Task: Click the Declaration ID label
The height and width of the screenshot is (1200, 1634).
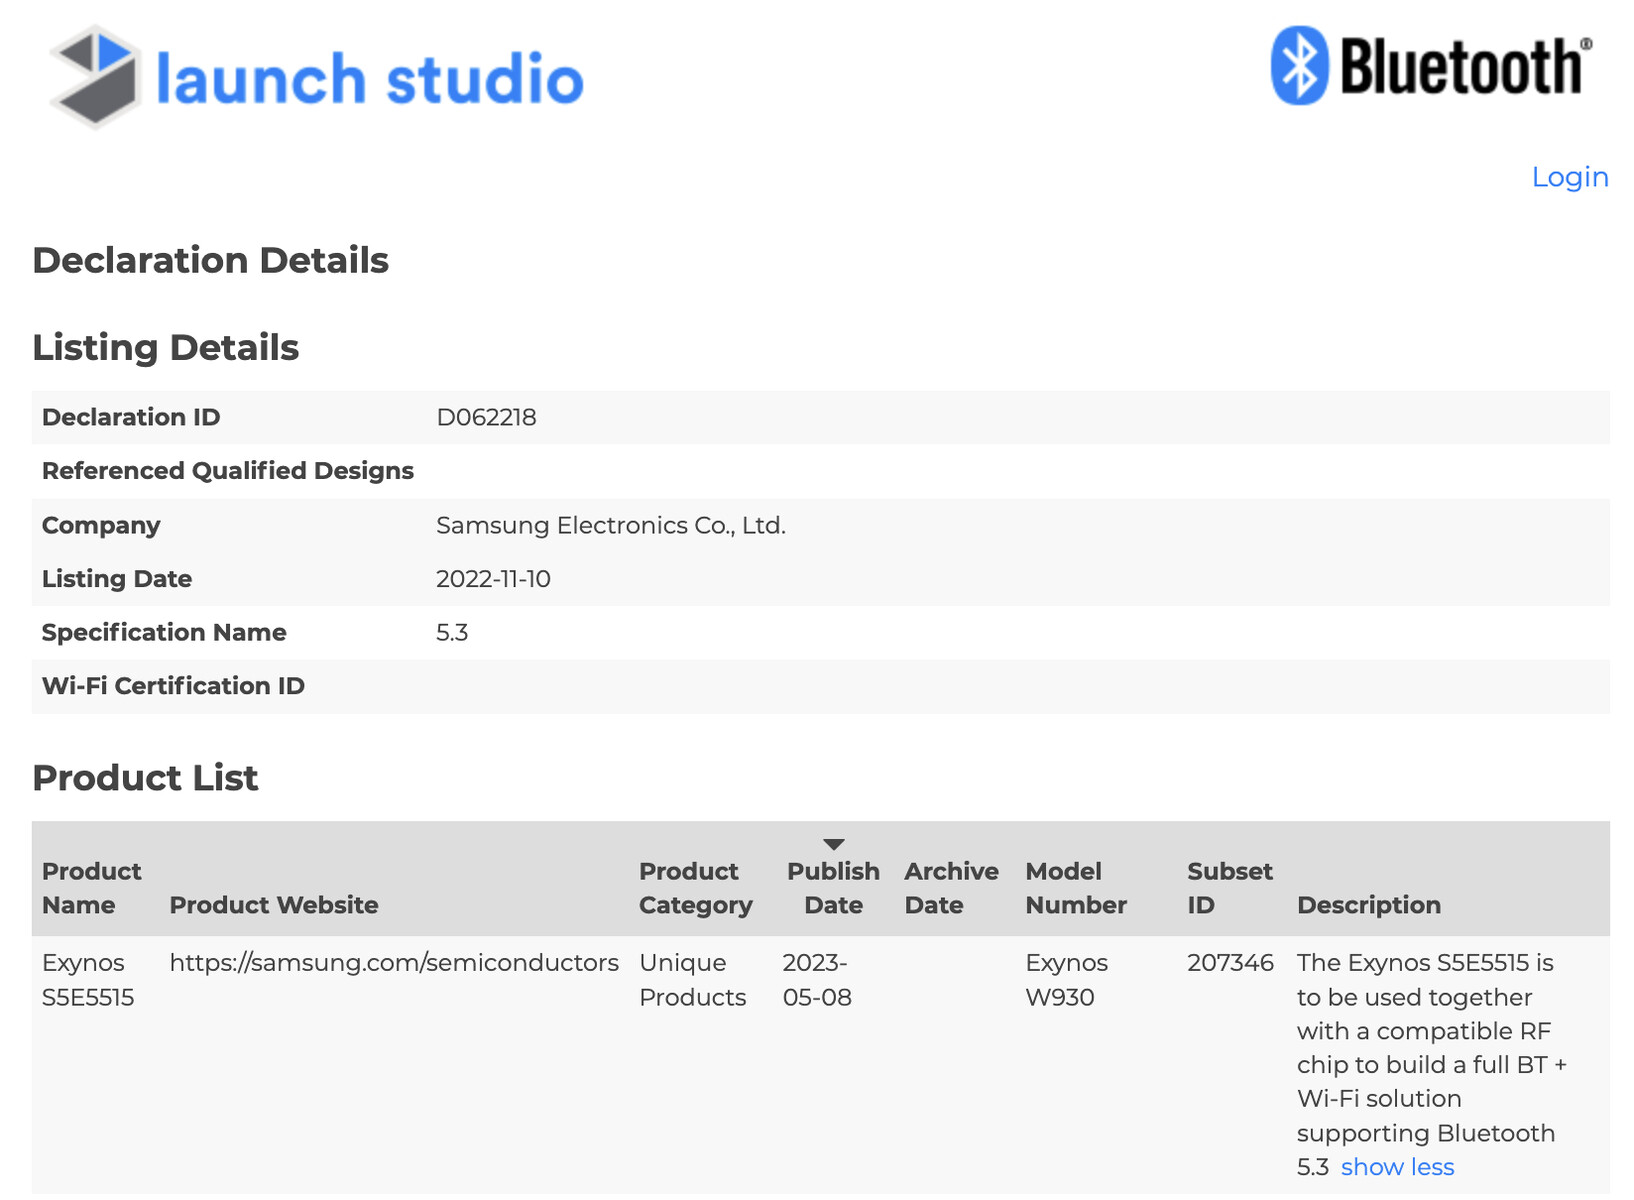Action: pyautogui.click(x=131, y=417)
